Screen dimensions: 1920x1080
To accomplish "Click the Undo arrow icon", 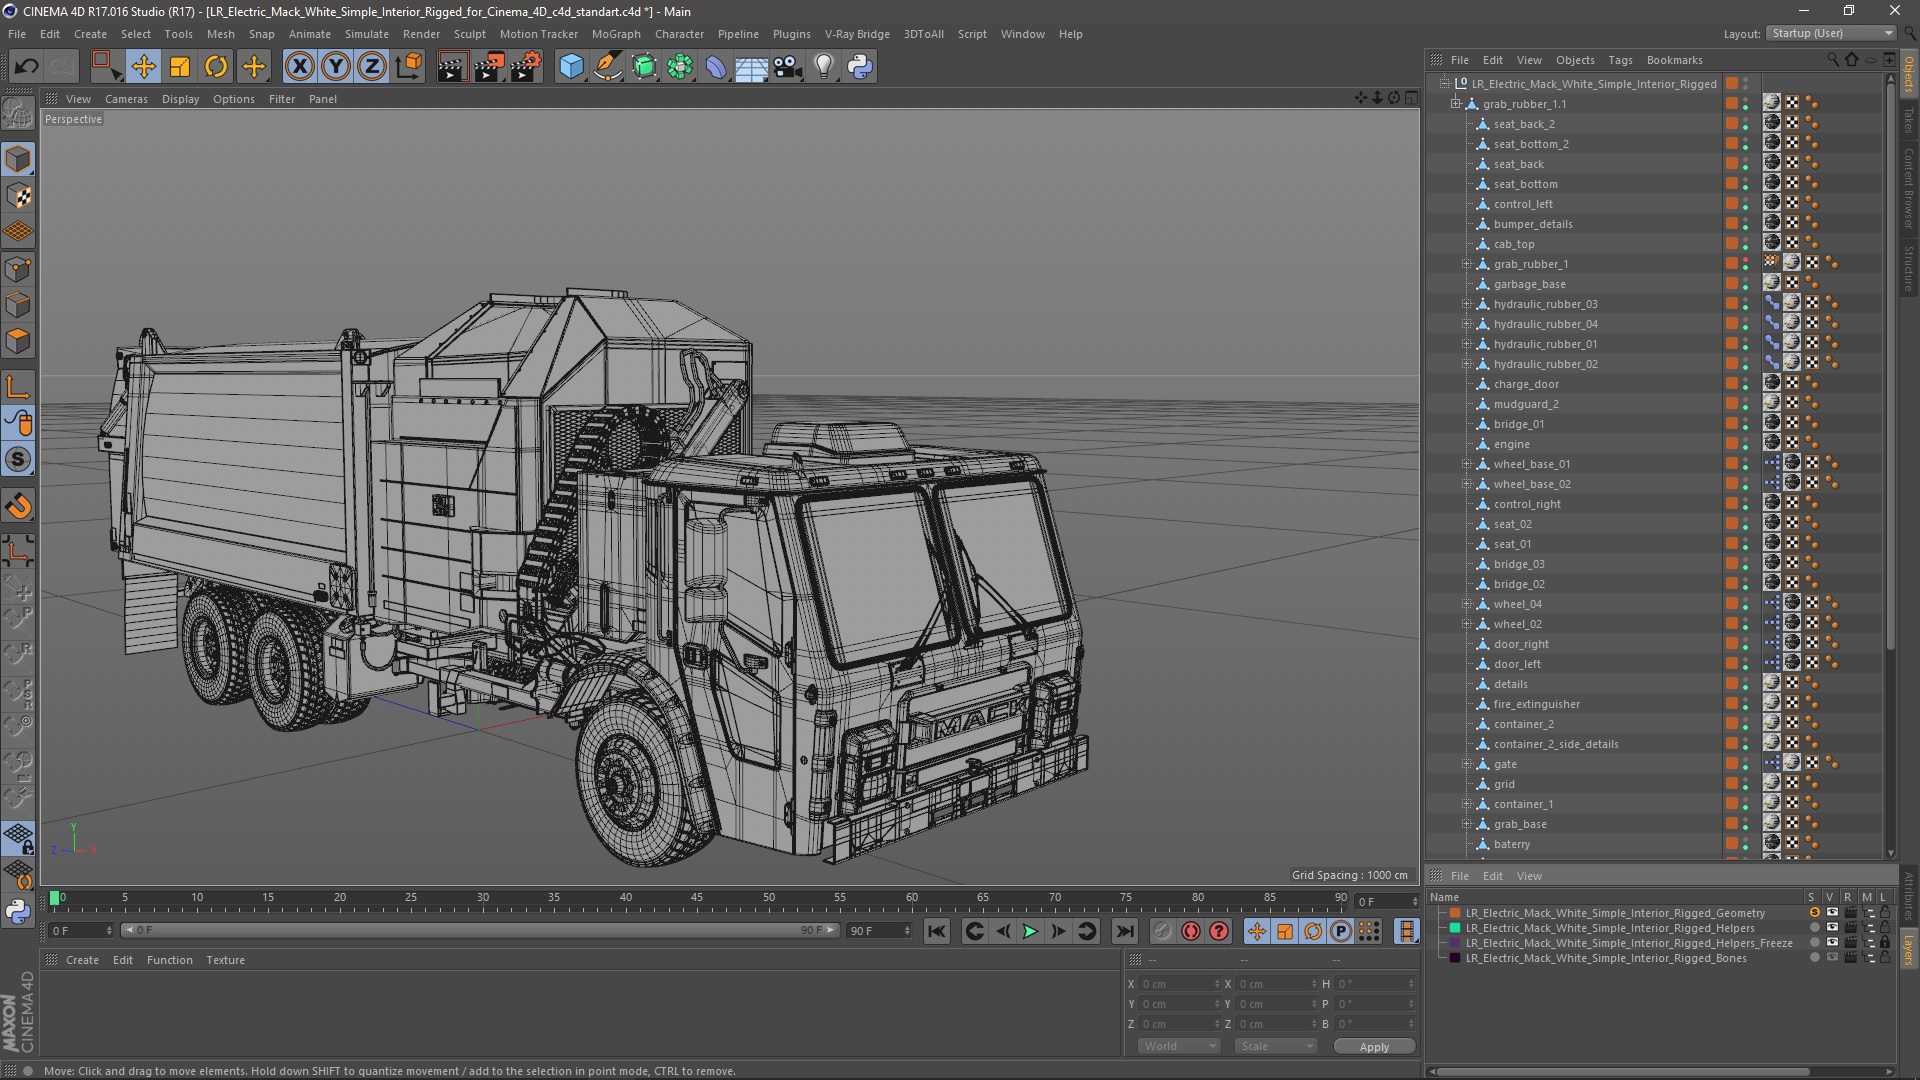I will (x=26, y=67).
